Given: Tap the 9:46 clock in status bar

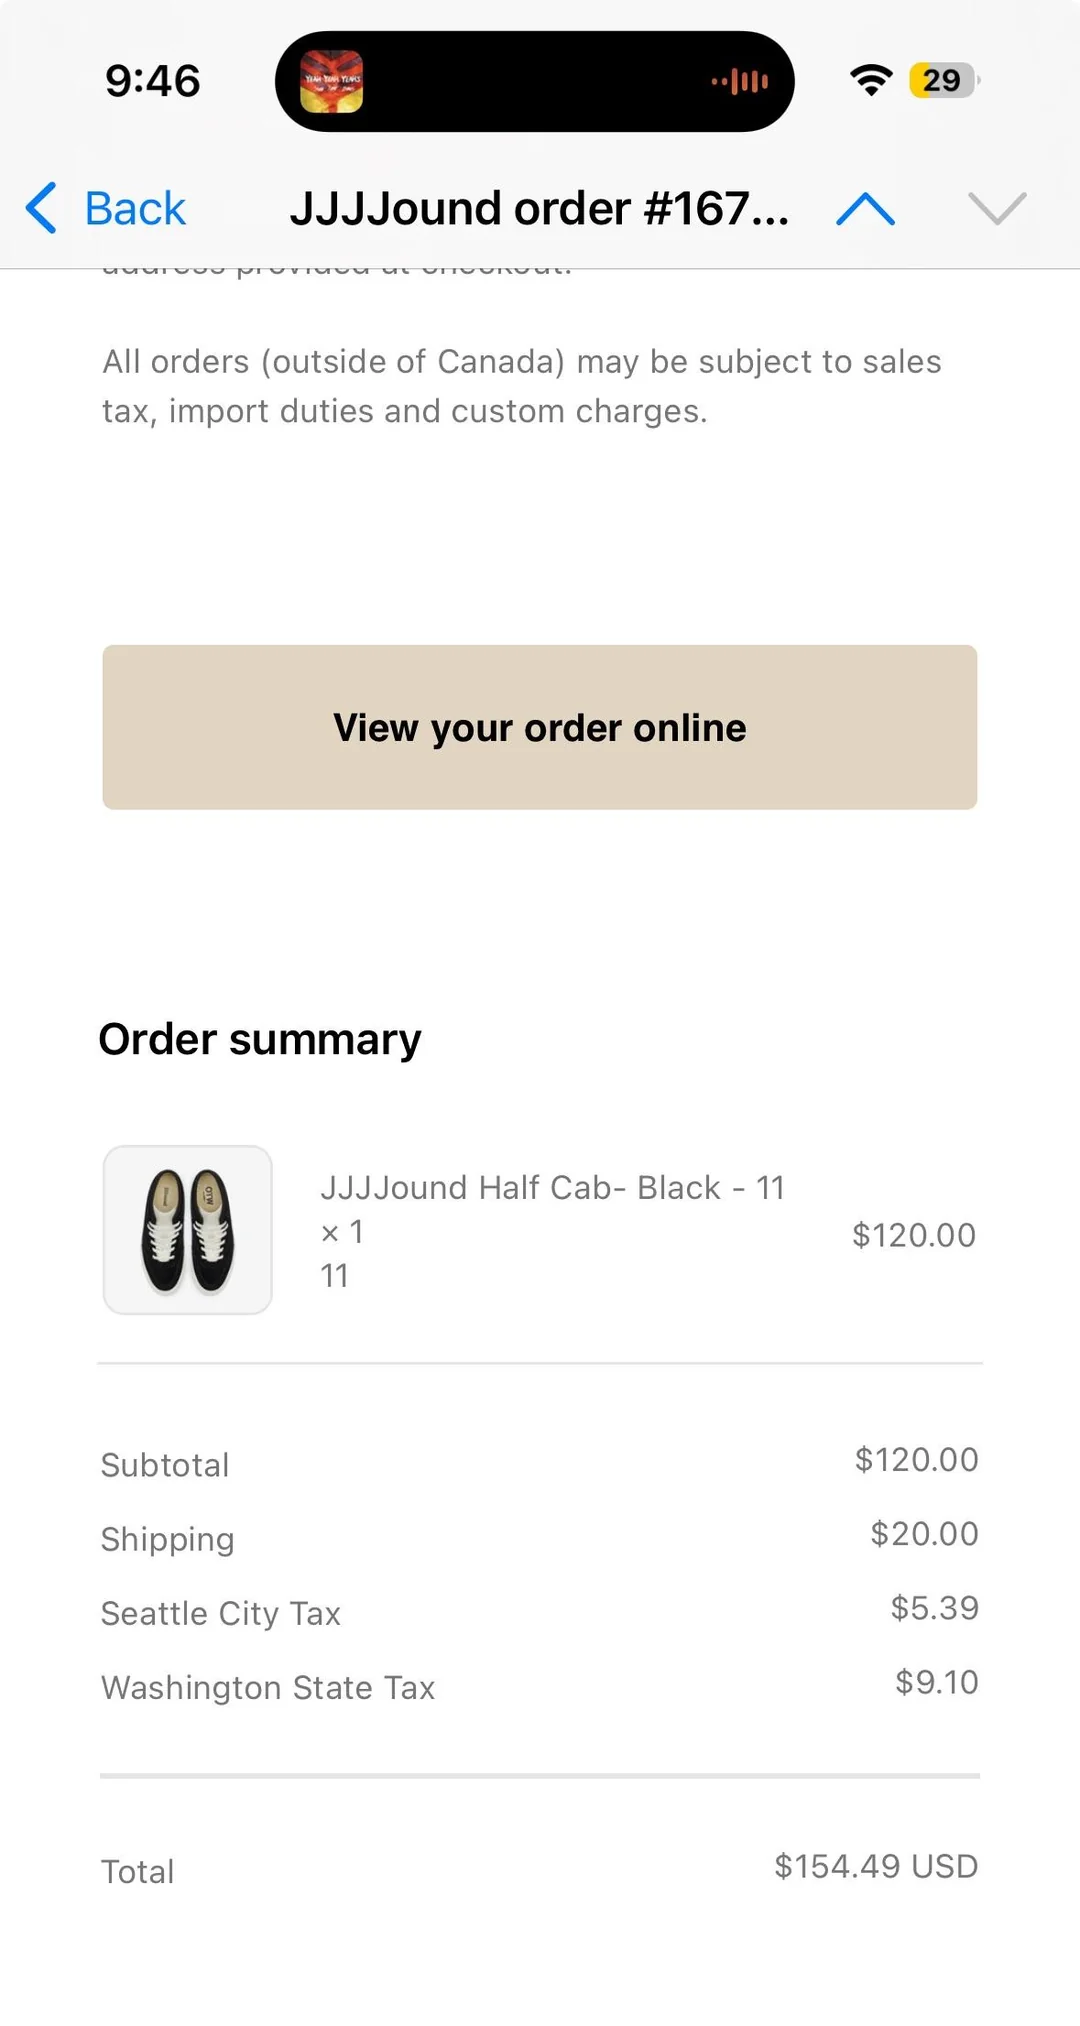Looking at the screenshot, I should 153,81.
